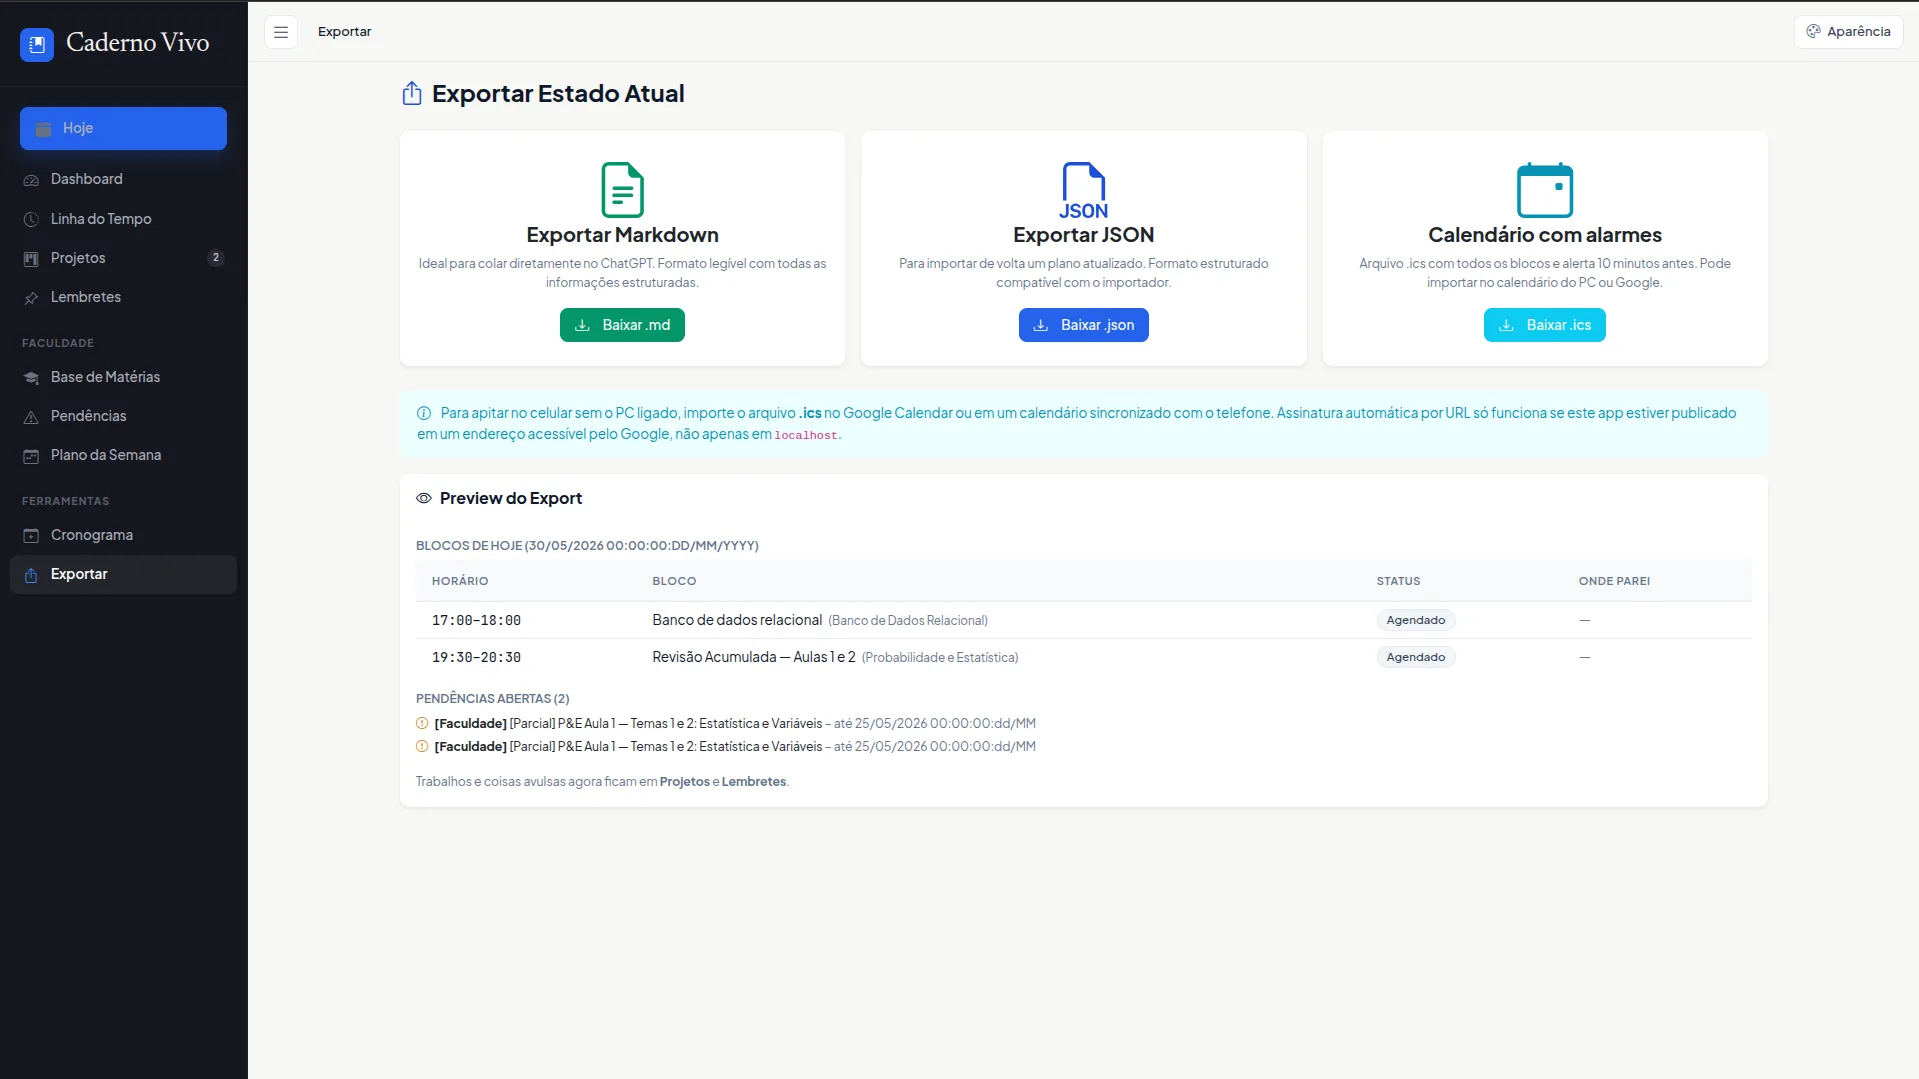
Task: Open Plano da Semana
Action: coord(123,455)
